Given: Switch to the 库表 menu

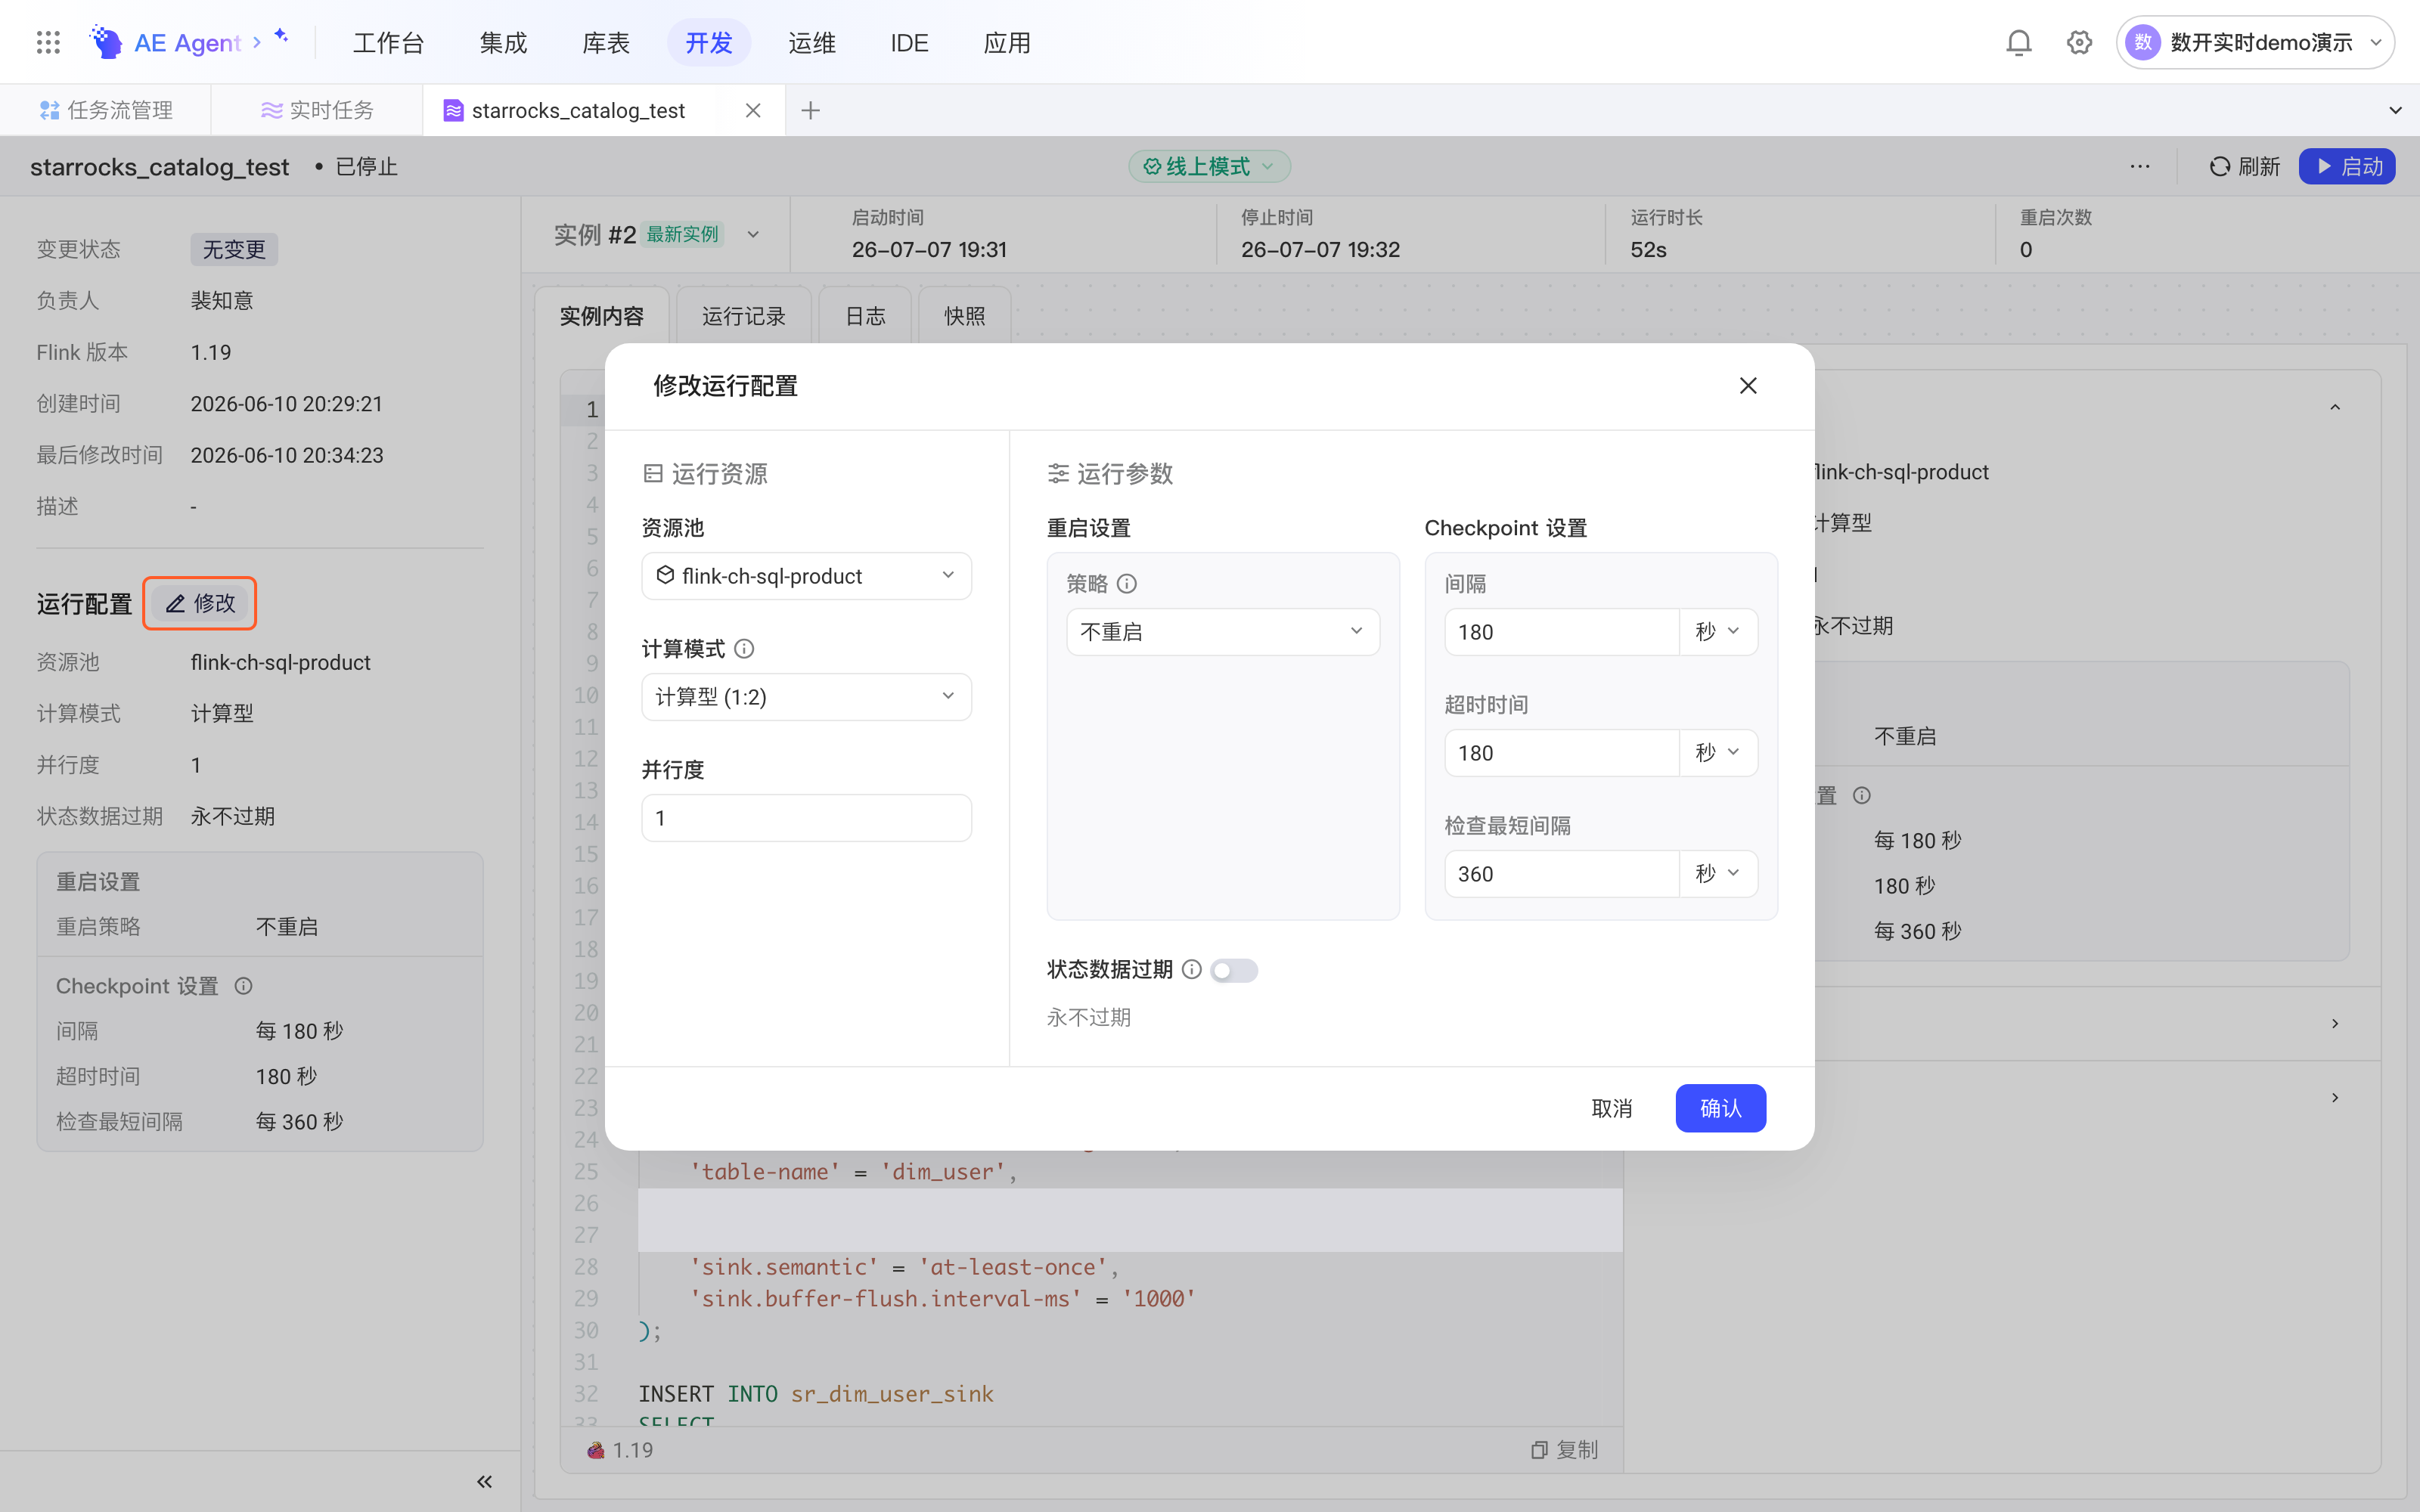Looking at the screenshot, I should coord(606,43).
